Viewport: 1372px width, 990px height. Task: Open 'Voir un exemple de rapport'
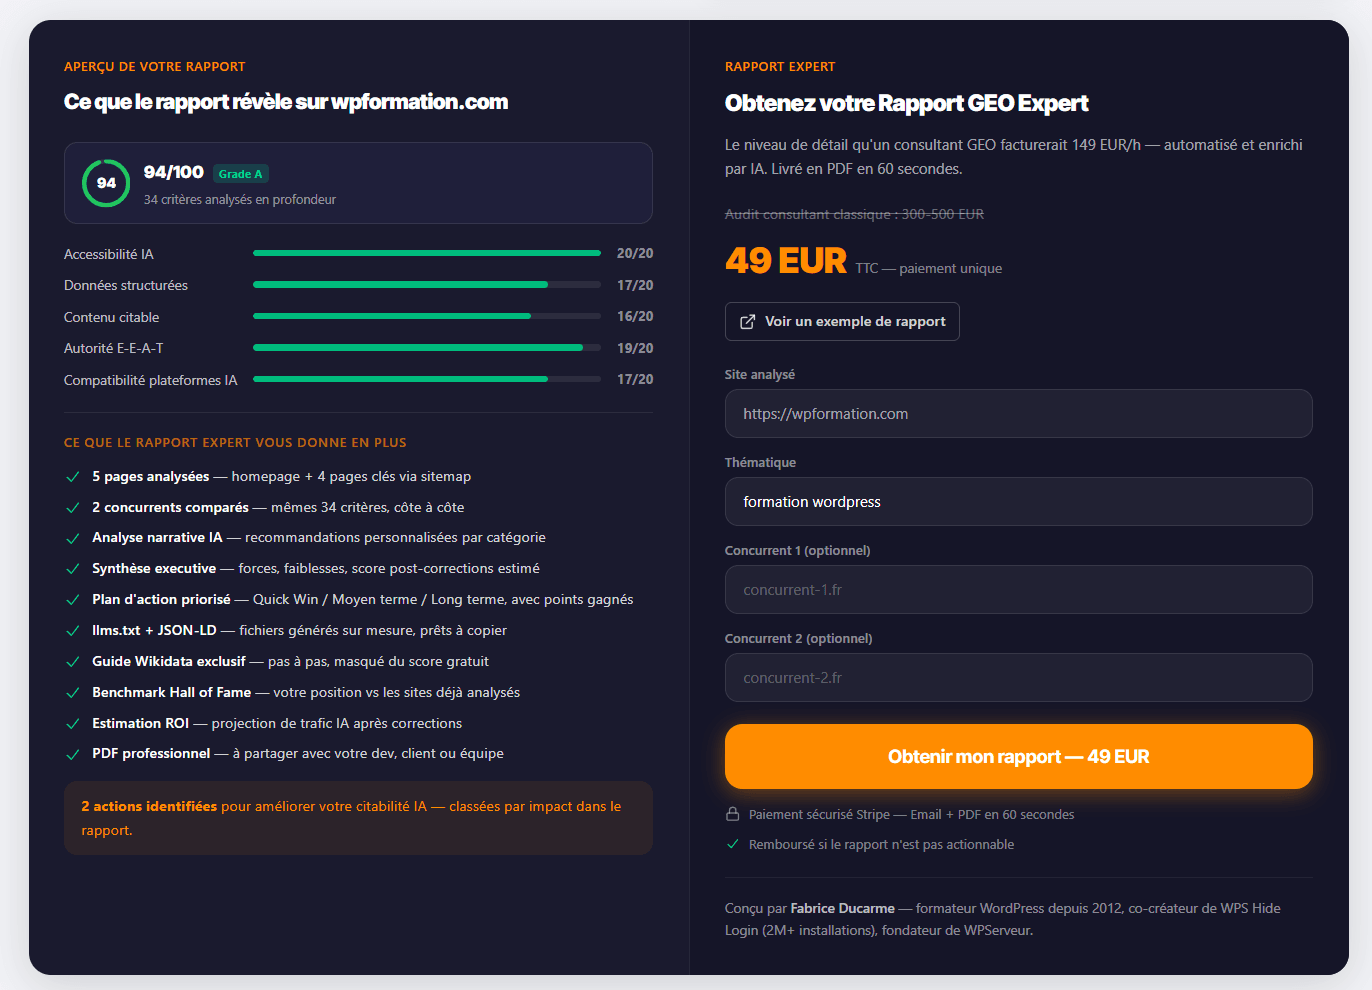[x=842, y=321]
